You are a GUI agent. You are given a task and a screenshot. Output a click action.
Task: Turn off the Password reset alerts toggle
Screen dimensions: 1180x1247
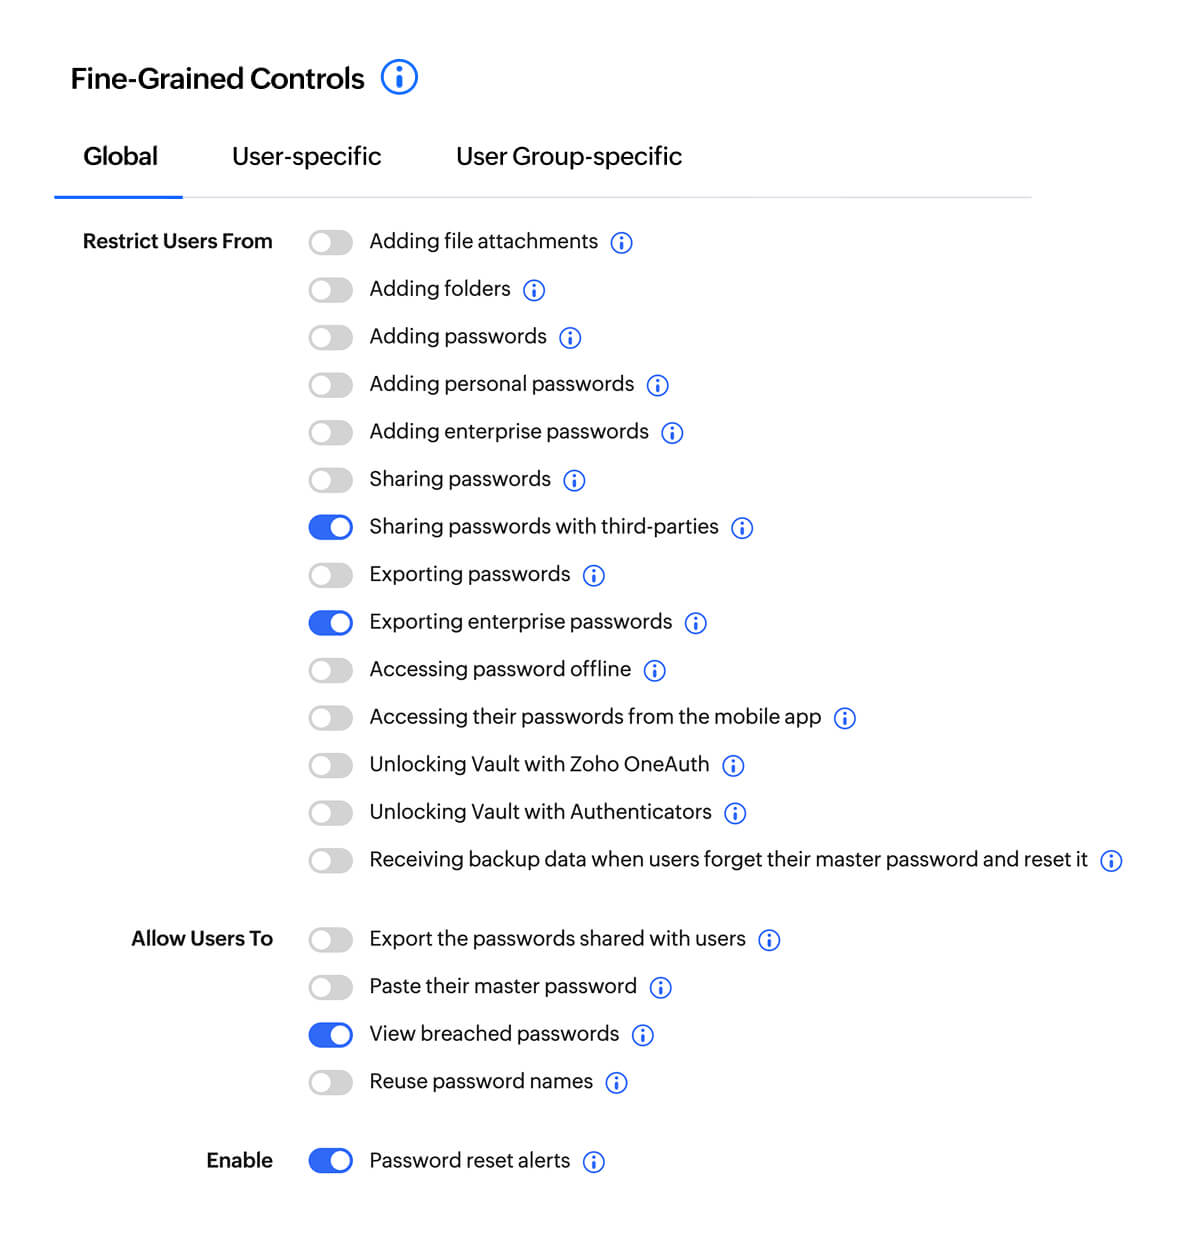click(330, 1161)
